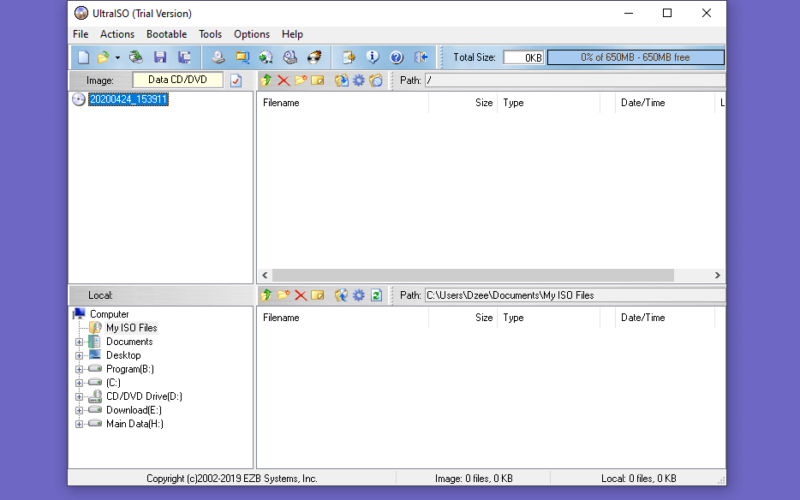
Task: Click red X delete icon in Local toolbar
Action: 301,295
